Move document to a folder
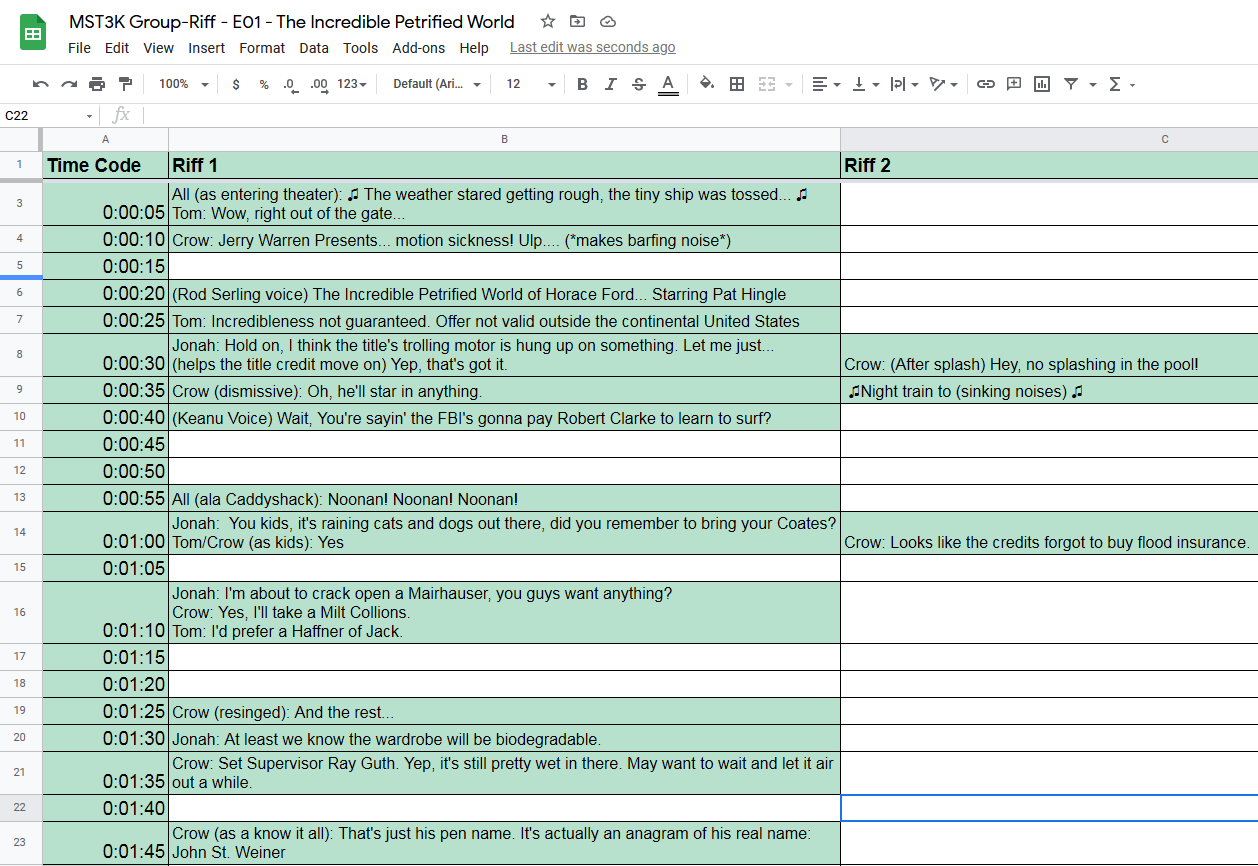Viewport: 1258px width, 866px height. 577,21
